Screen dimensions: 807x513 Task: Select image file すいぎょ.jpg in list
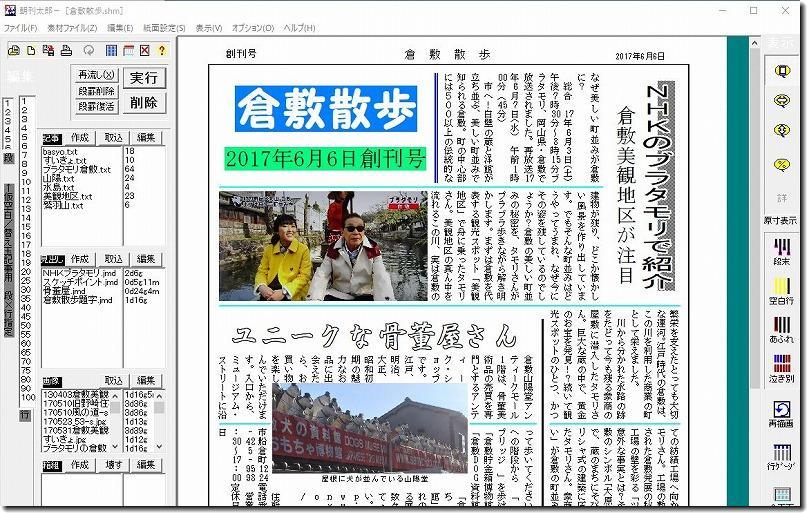(x=64, y=439)
